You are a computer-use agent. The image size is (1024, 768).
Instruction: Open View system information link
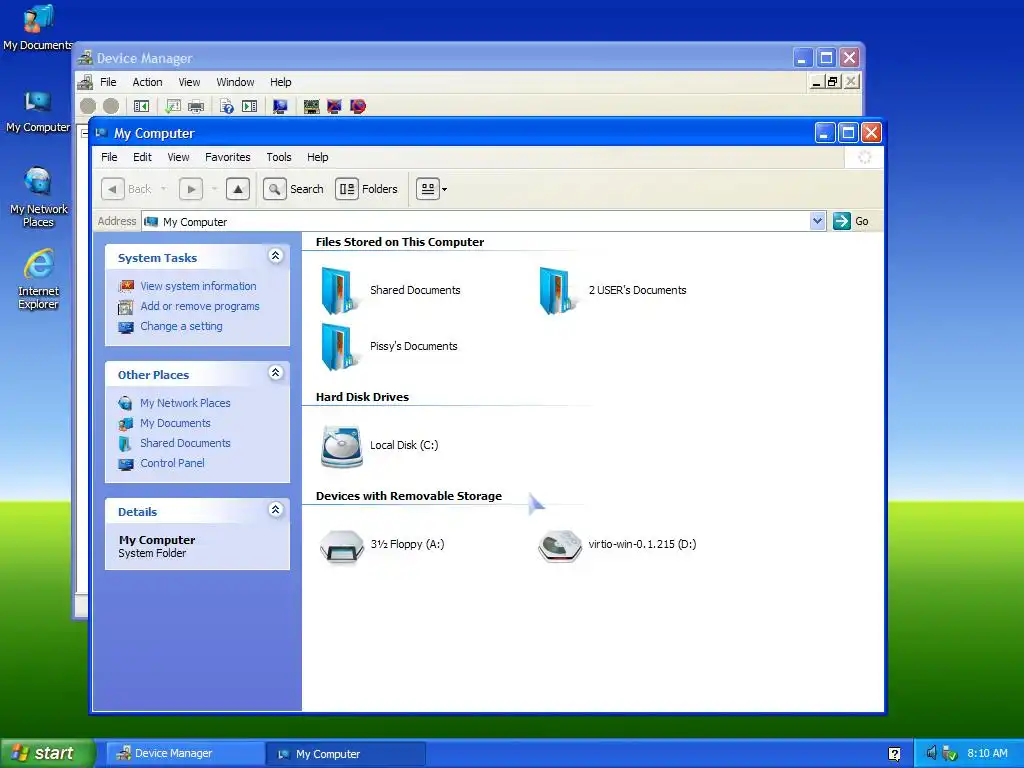tap(198, 286)
